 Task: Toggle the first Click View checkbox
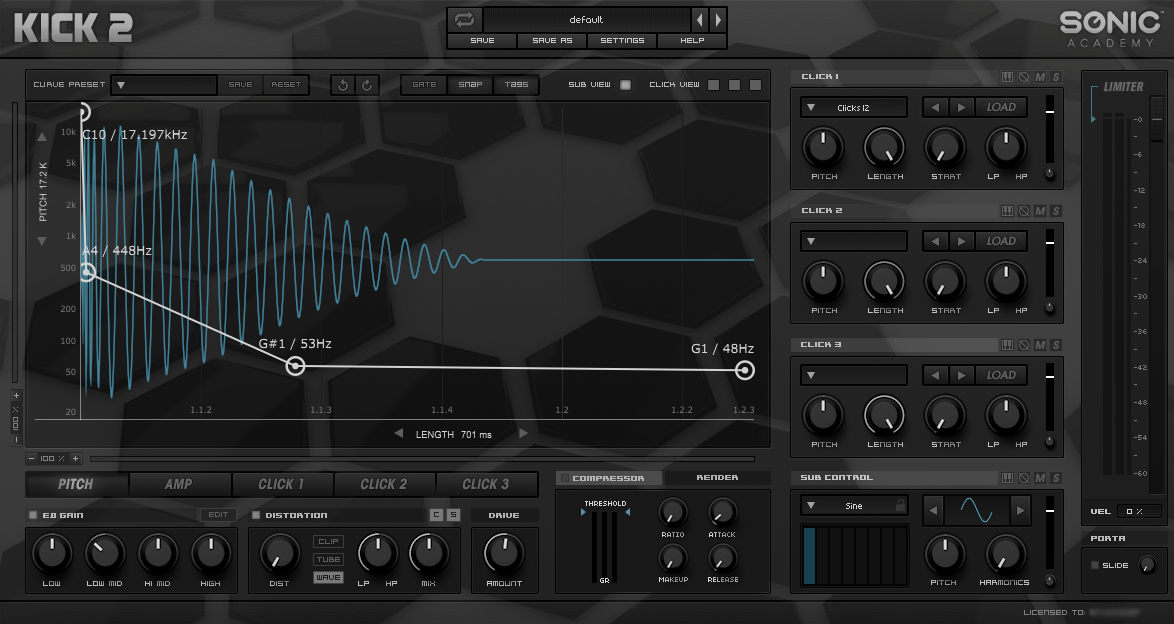(x=714, y=85)
